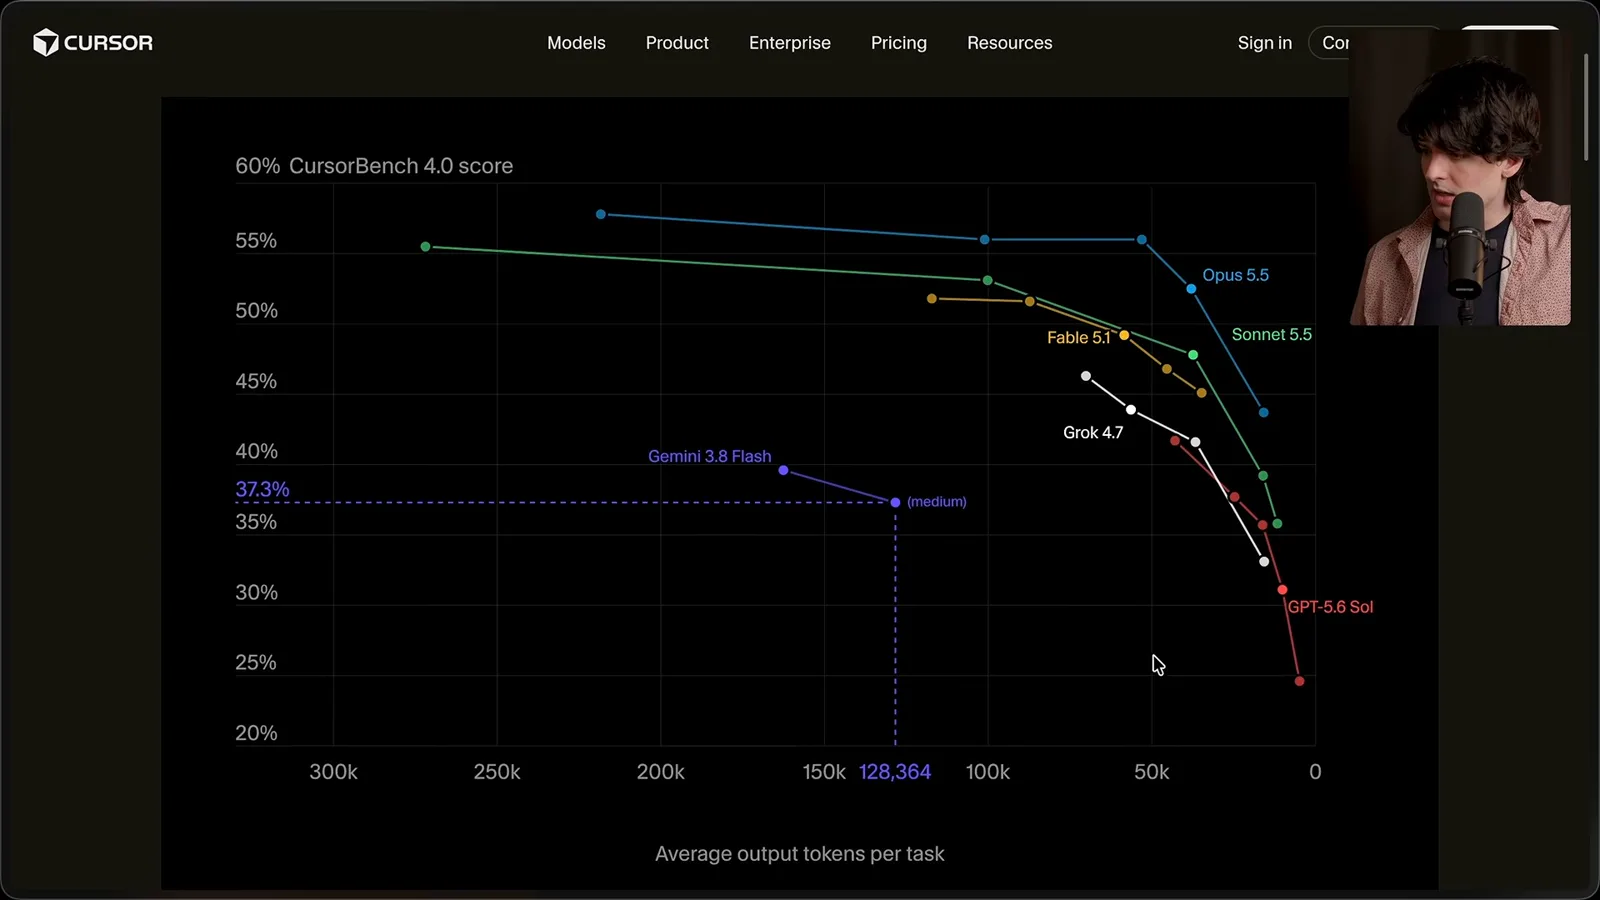
Task: Click the 'Average output tokens per task' axis title
Action: pyautogui.click(x=799, y=854)
